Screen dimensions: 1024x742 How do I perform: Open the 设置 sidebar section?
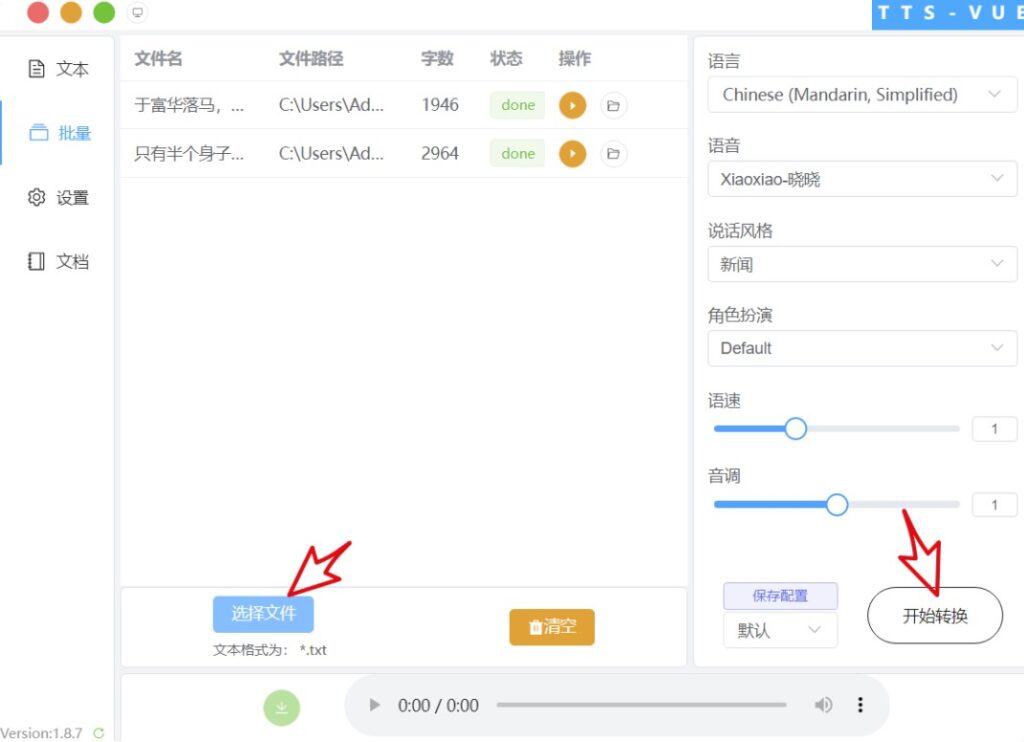coord(57,197)
